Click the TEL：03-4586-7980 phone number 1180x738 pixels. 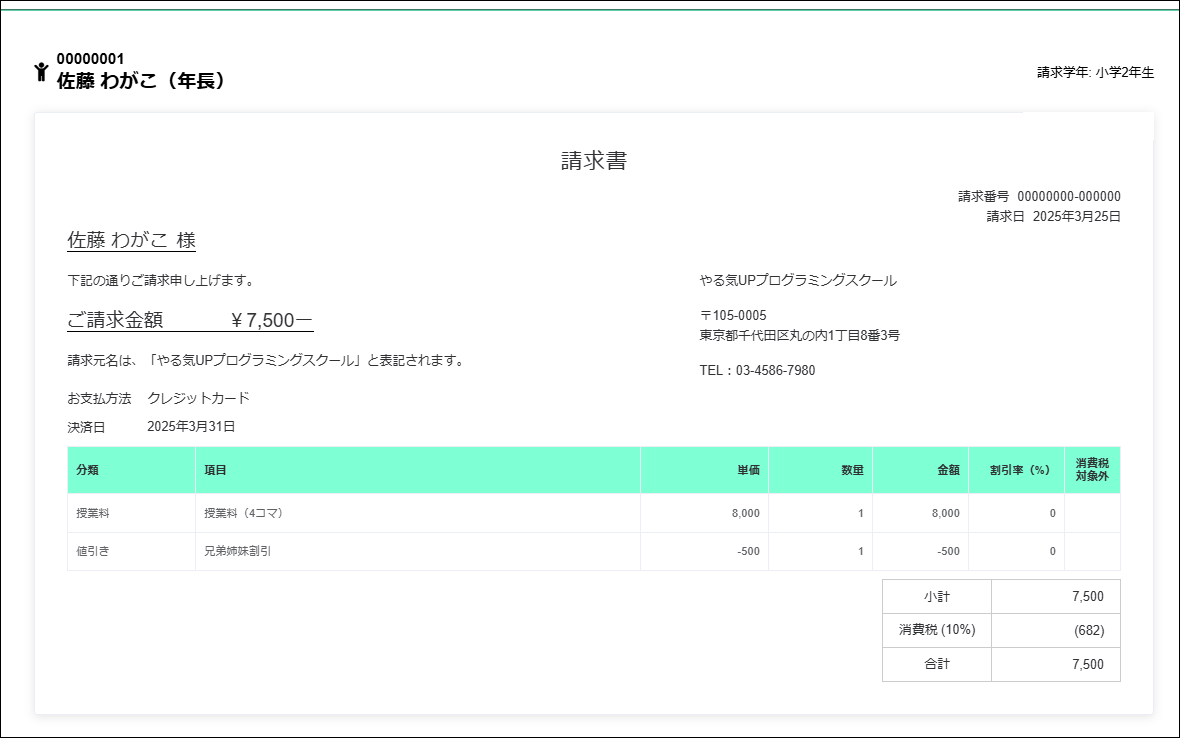[757, 370]
